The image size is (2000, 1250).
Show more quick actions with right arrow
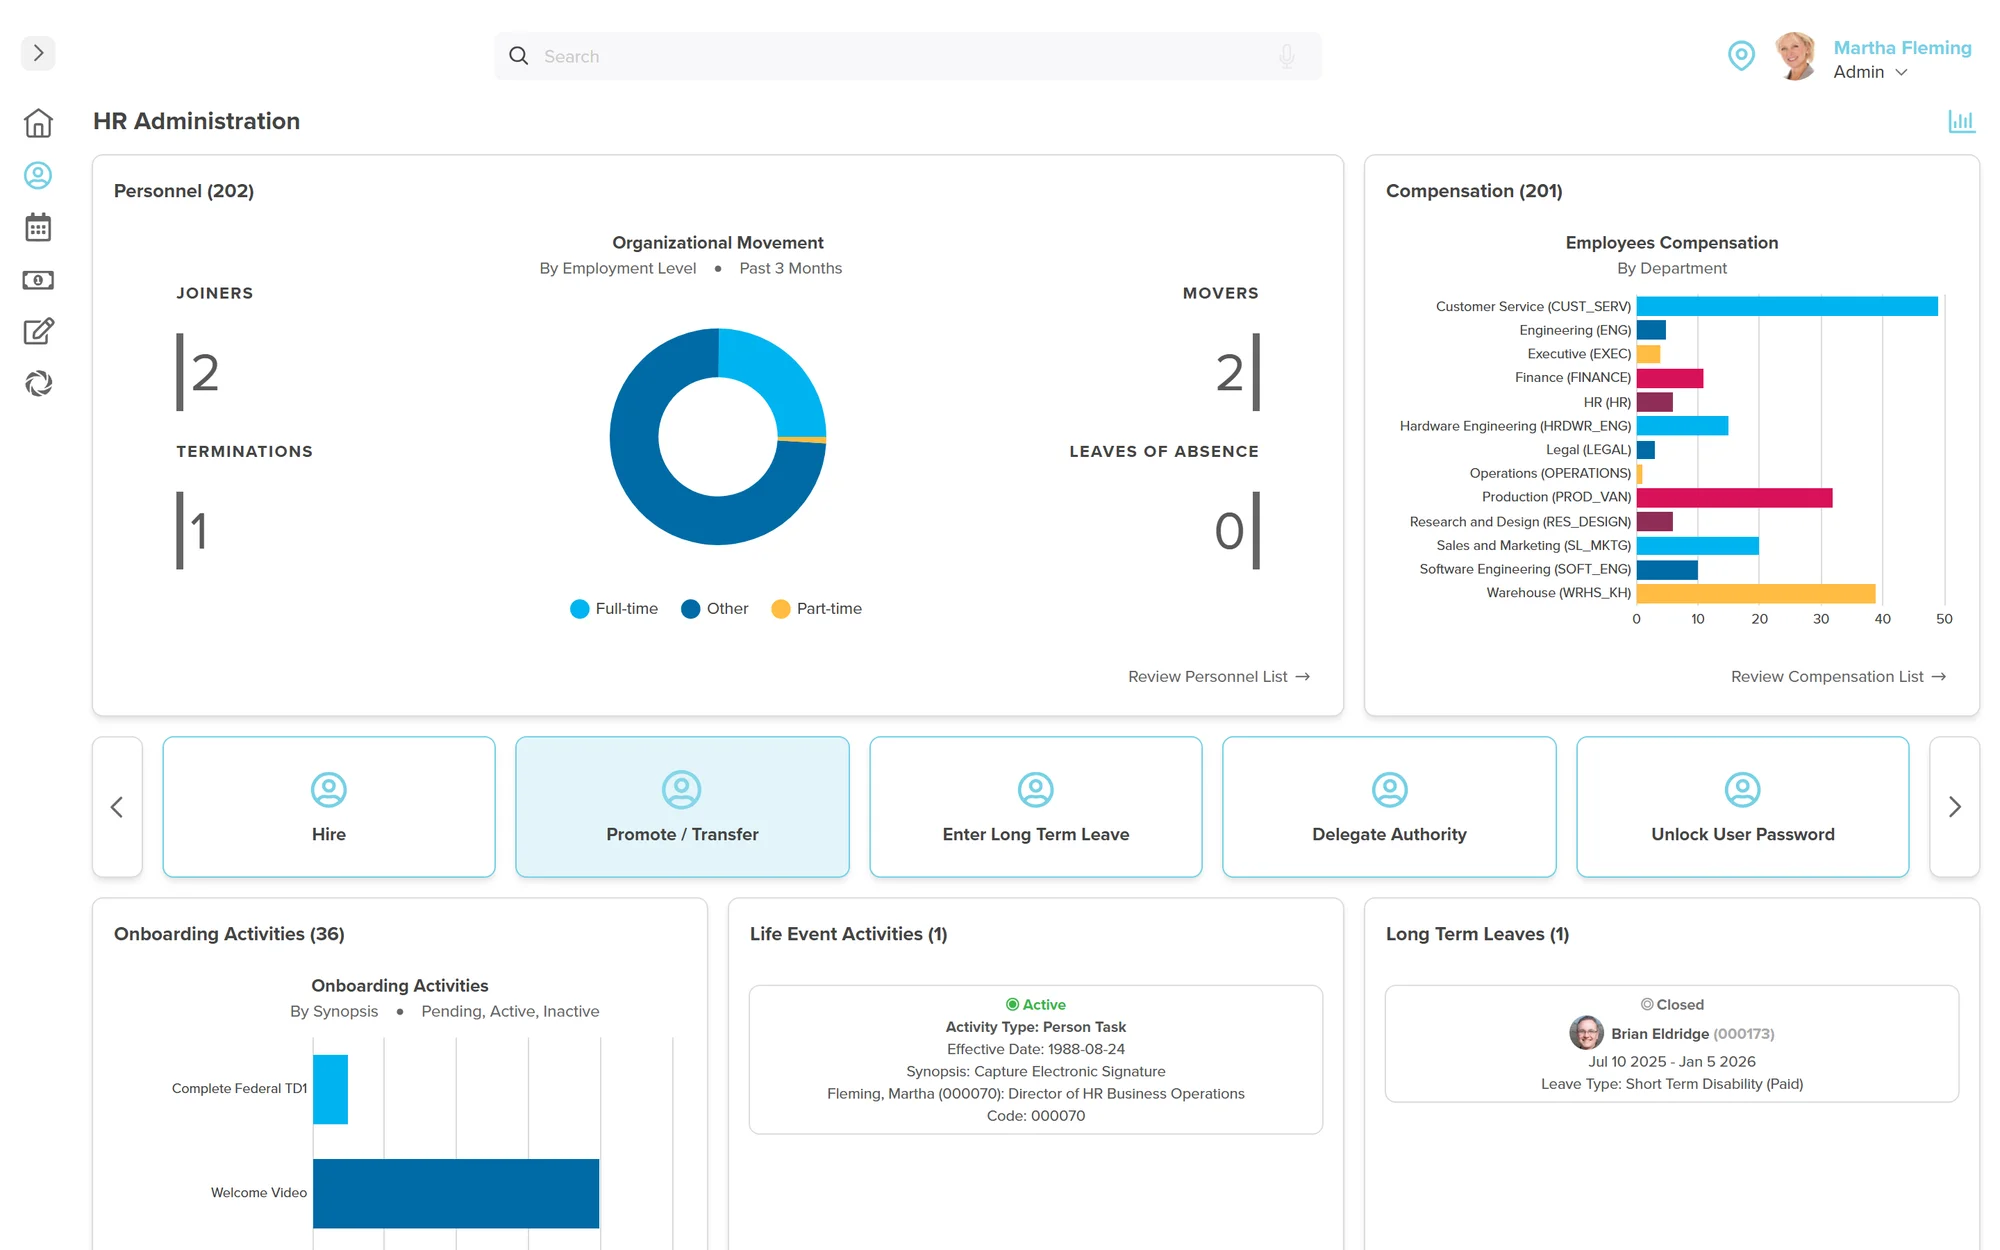click(x=1954, y=807)
